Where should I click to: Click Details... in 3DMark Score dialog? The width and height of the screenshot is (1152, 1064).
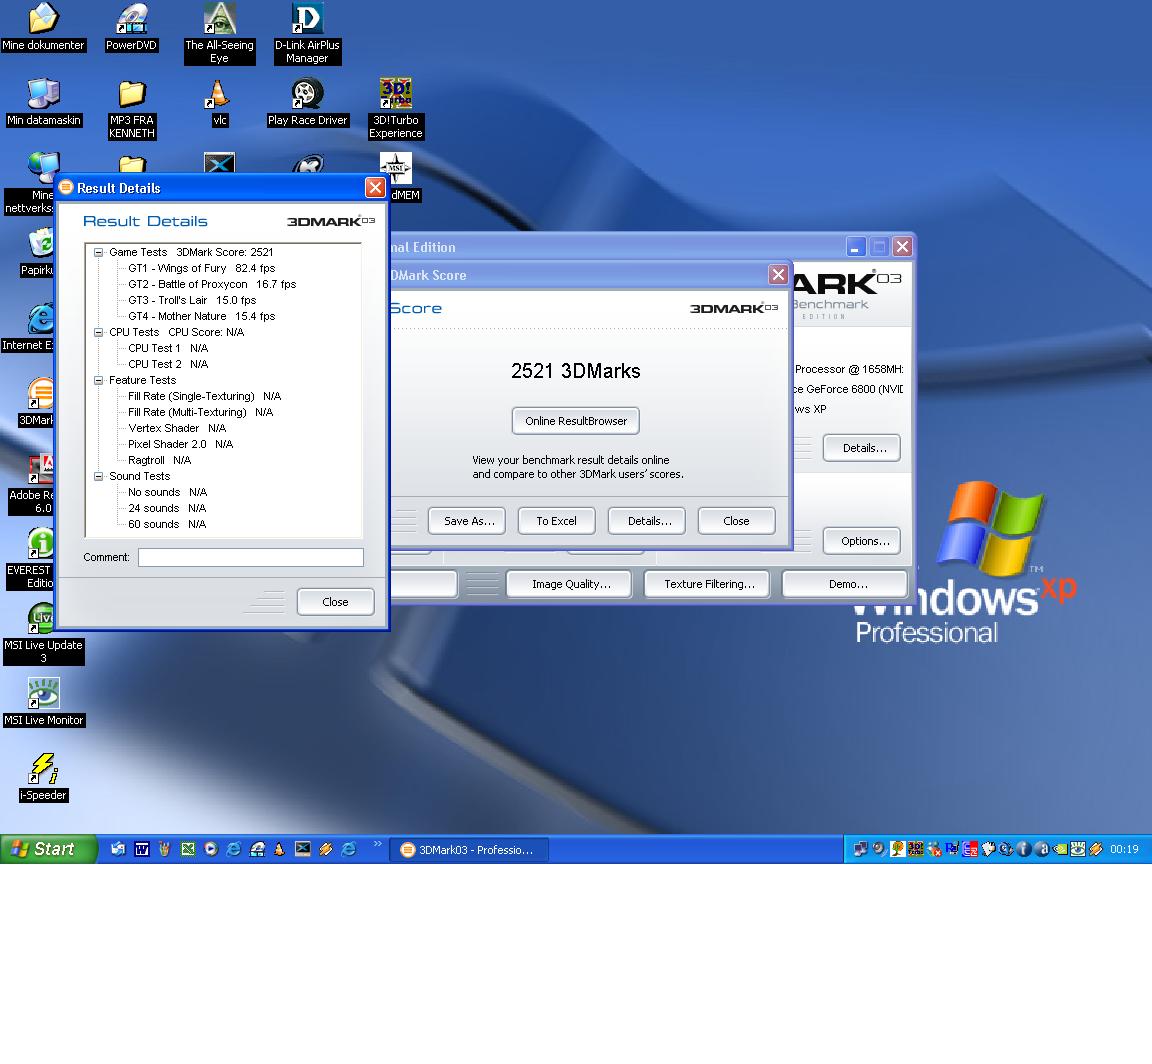pyautogui.click(x=647, y=521)
